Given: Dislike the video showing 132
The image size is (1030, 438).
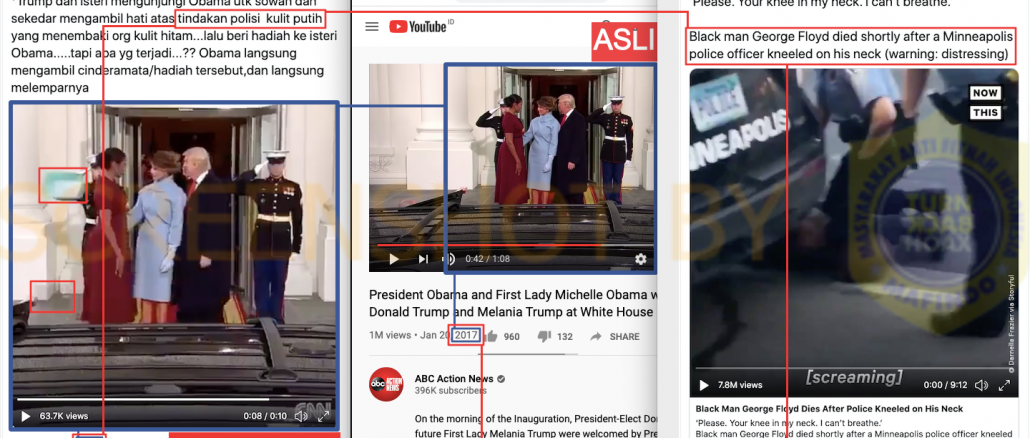Looking at the screenshot, I should click(555, 336).
